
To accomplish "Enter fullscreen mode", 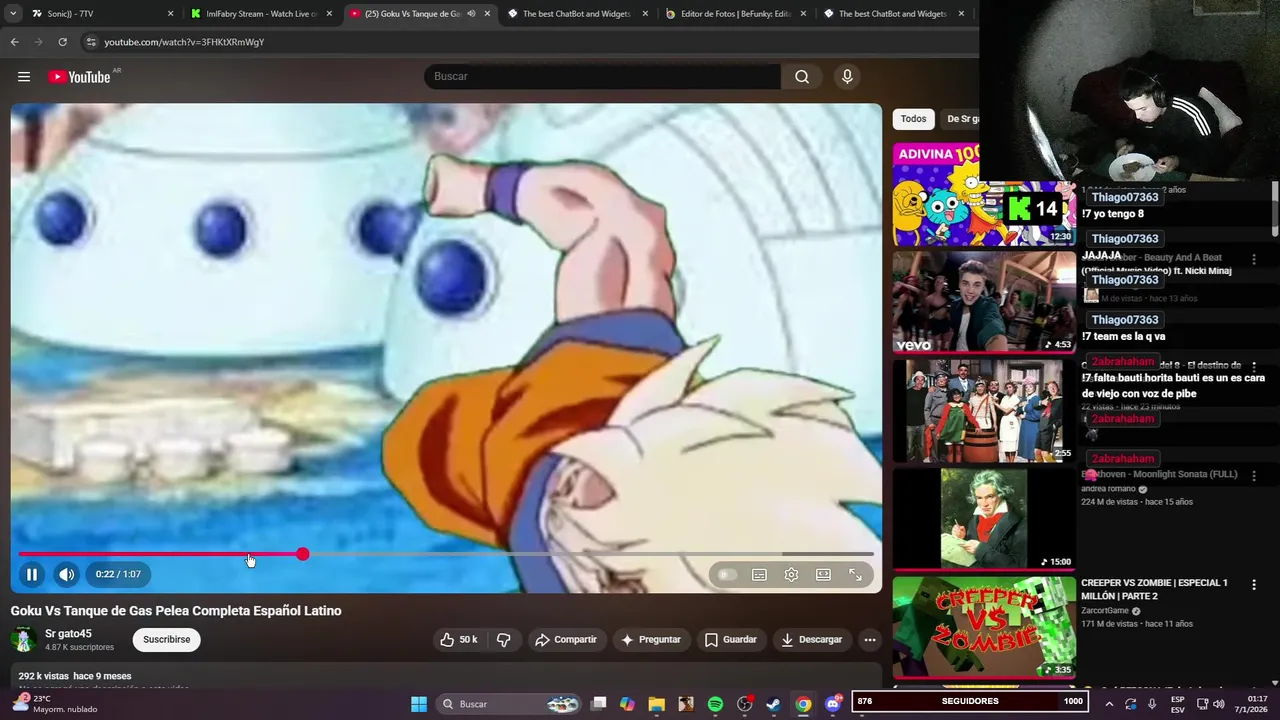I will [855, 575].
